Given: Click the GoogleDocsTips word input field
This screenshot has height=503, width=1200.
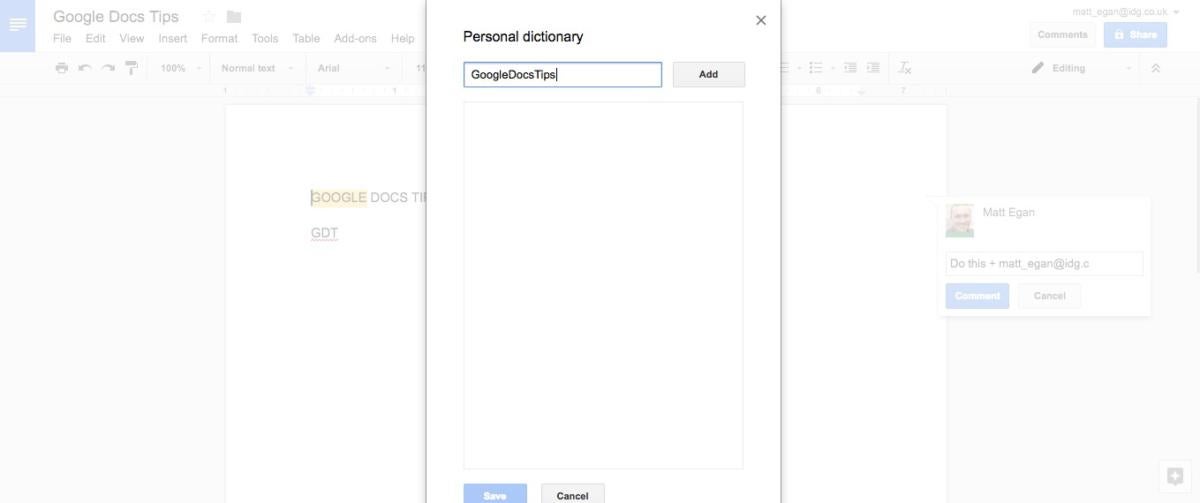Looking at the screenshot, I should [562, 74].
